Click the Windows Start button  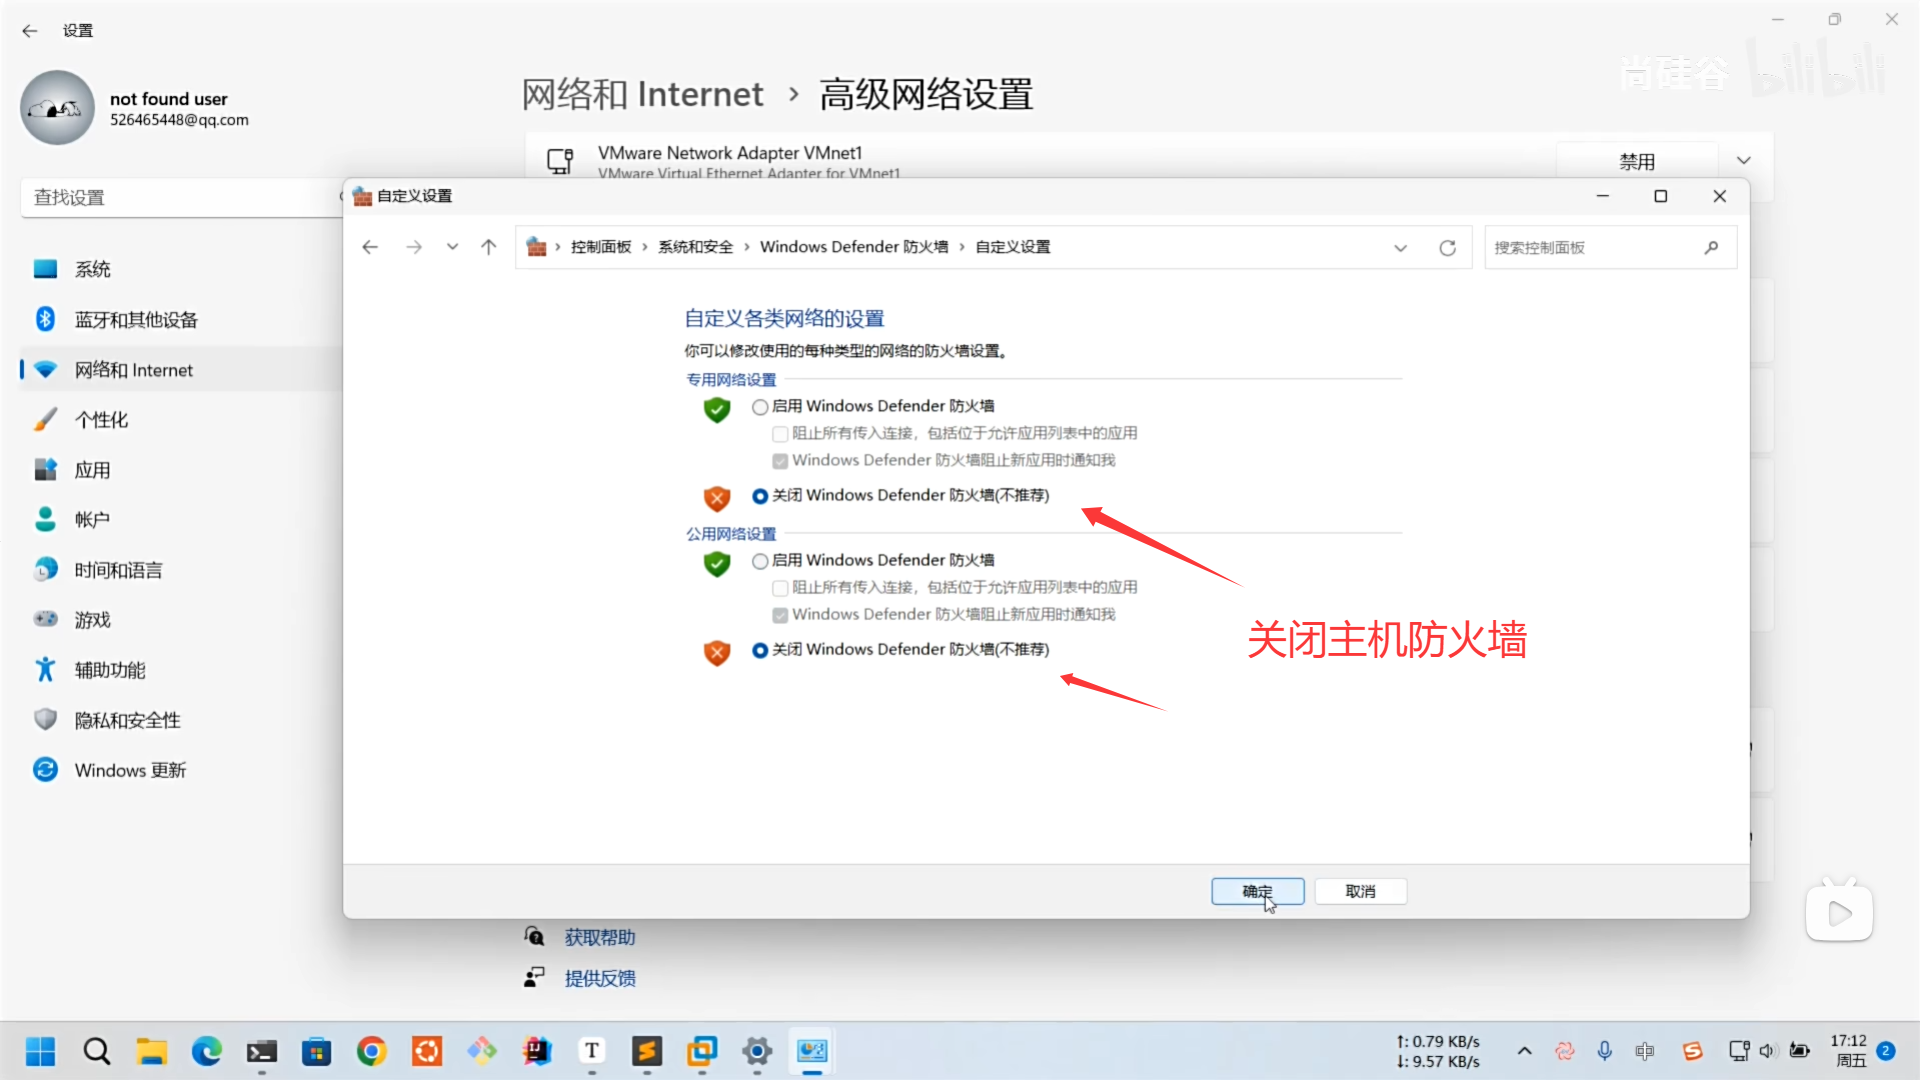[x=41, y=1051]
